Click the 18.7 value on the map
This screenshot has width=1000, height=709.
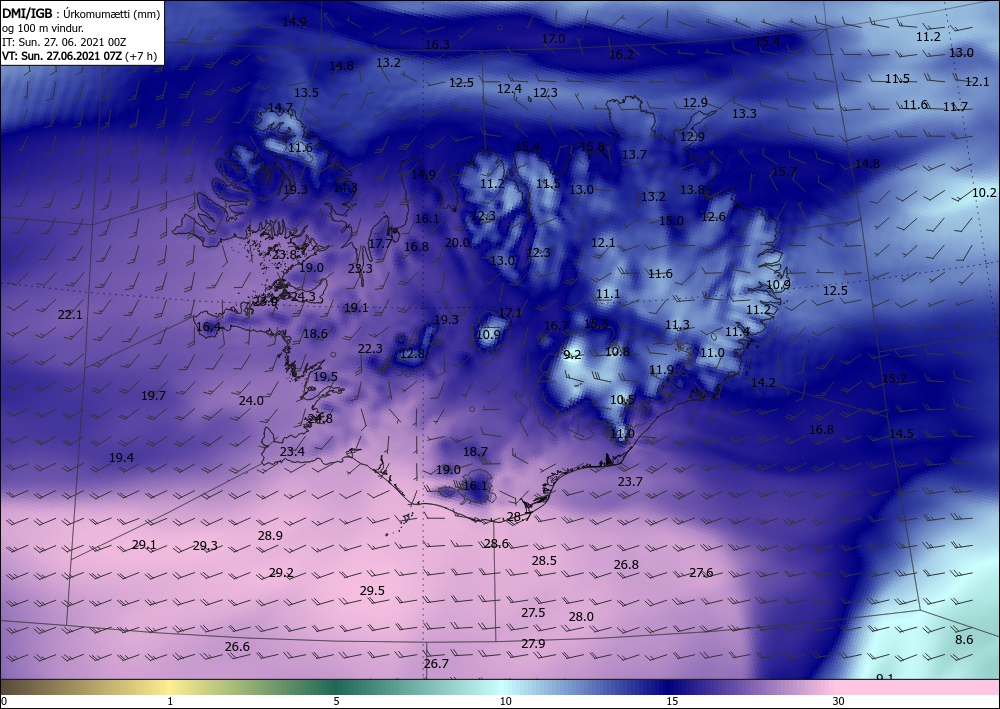475,451
